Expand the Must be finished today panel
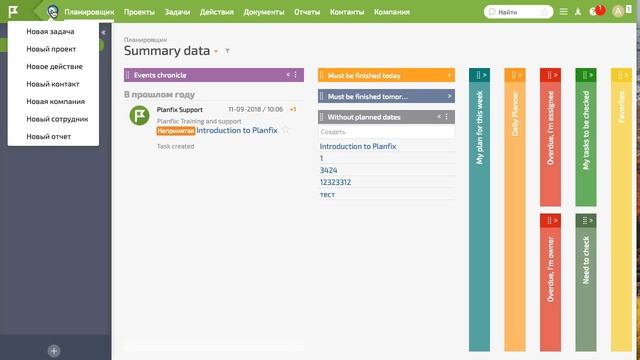Image resolution: width=640 pixels, height=360 pixels. (449, 75)
